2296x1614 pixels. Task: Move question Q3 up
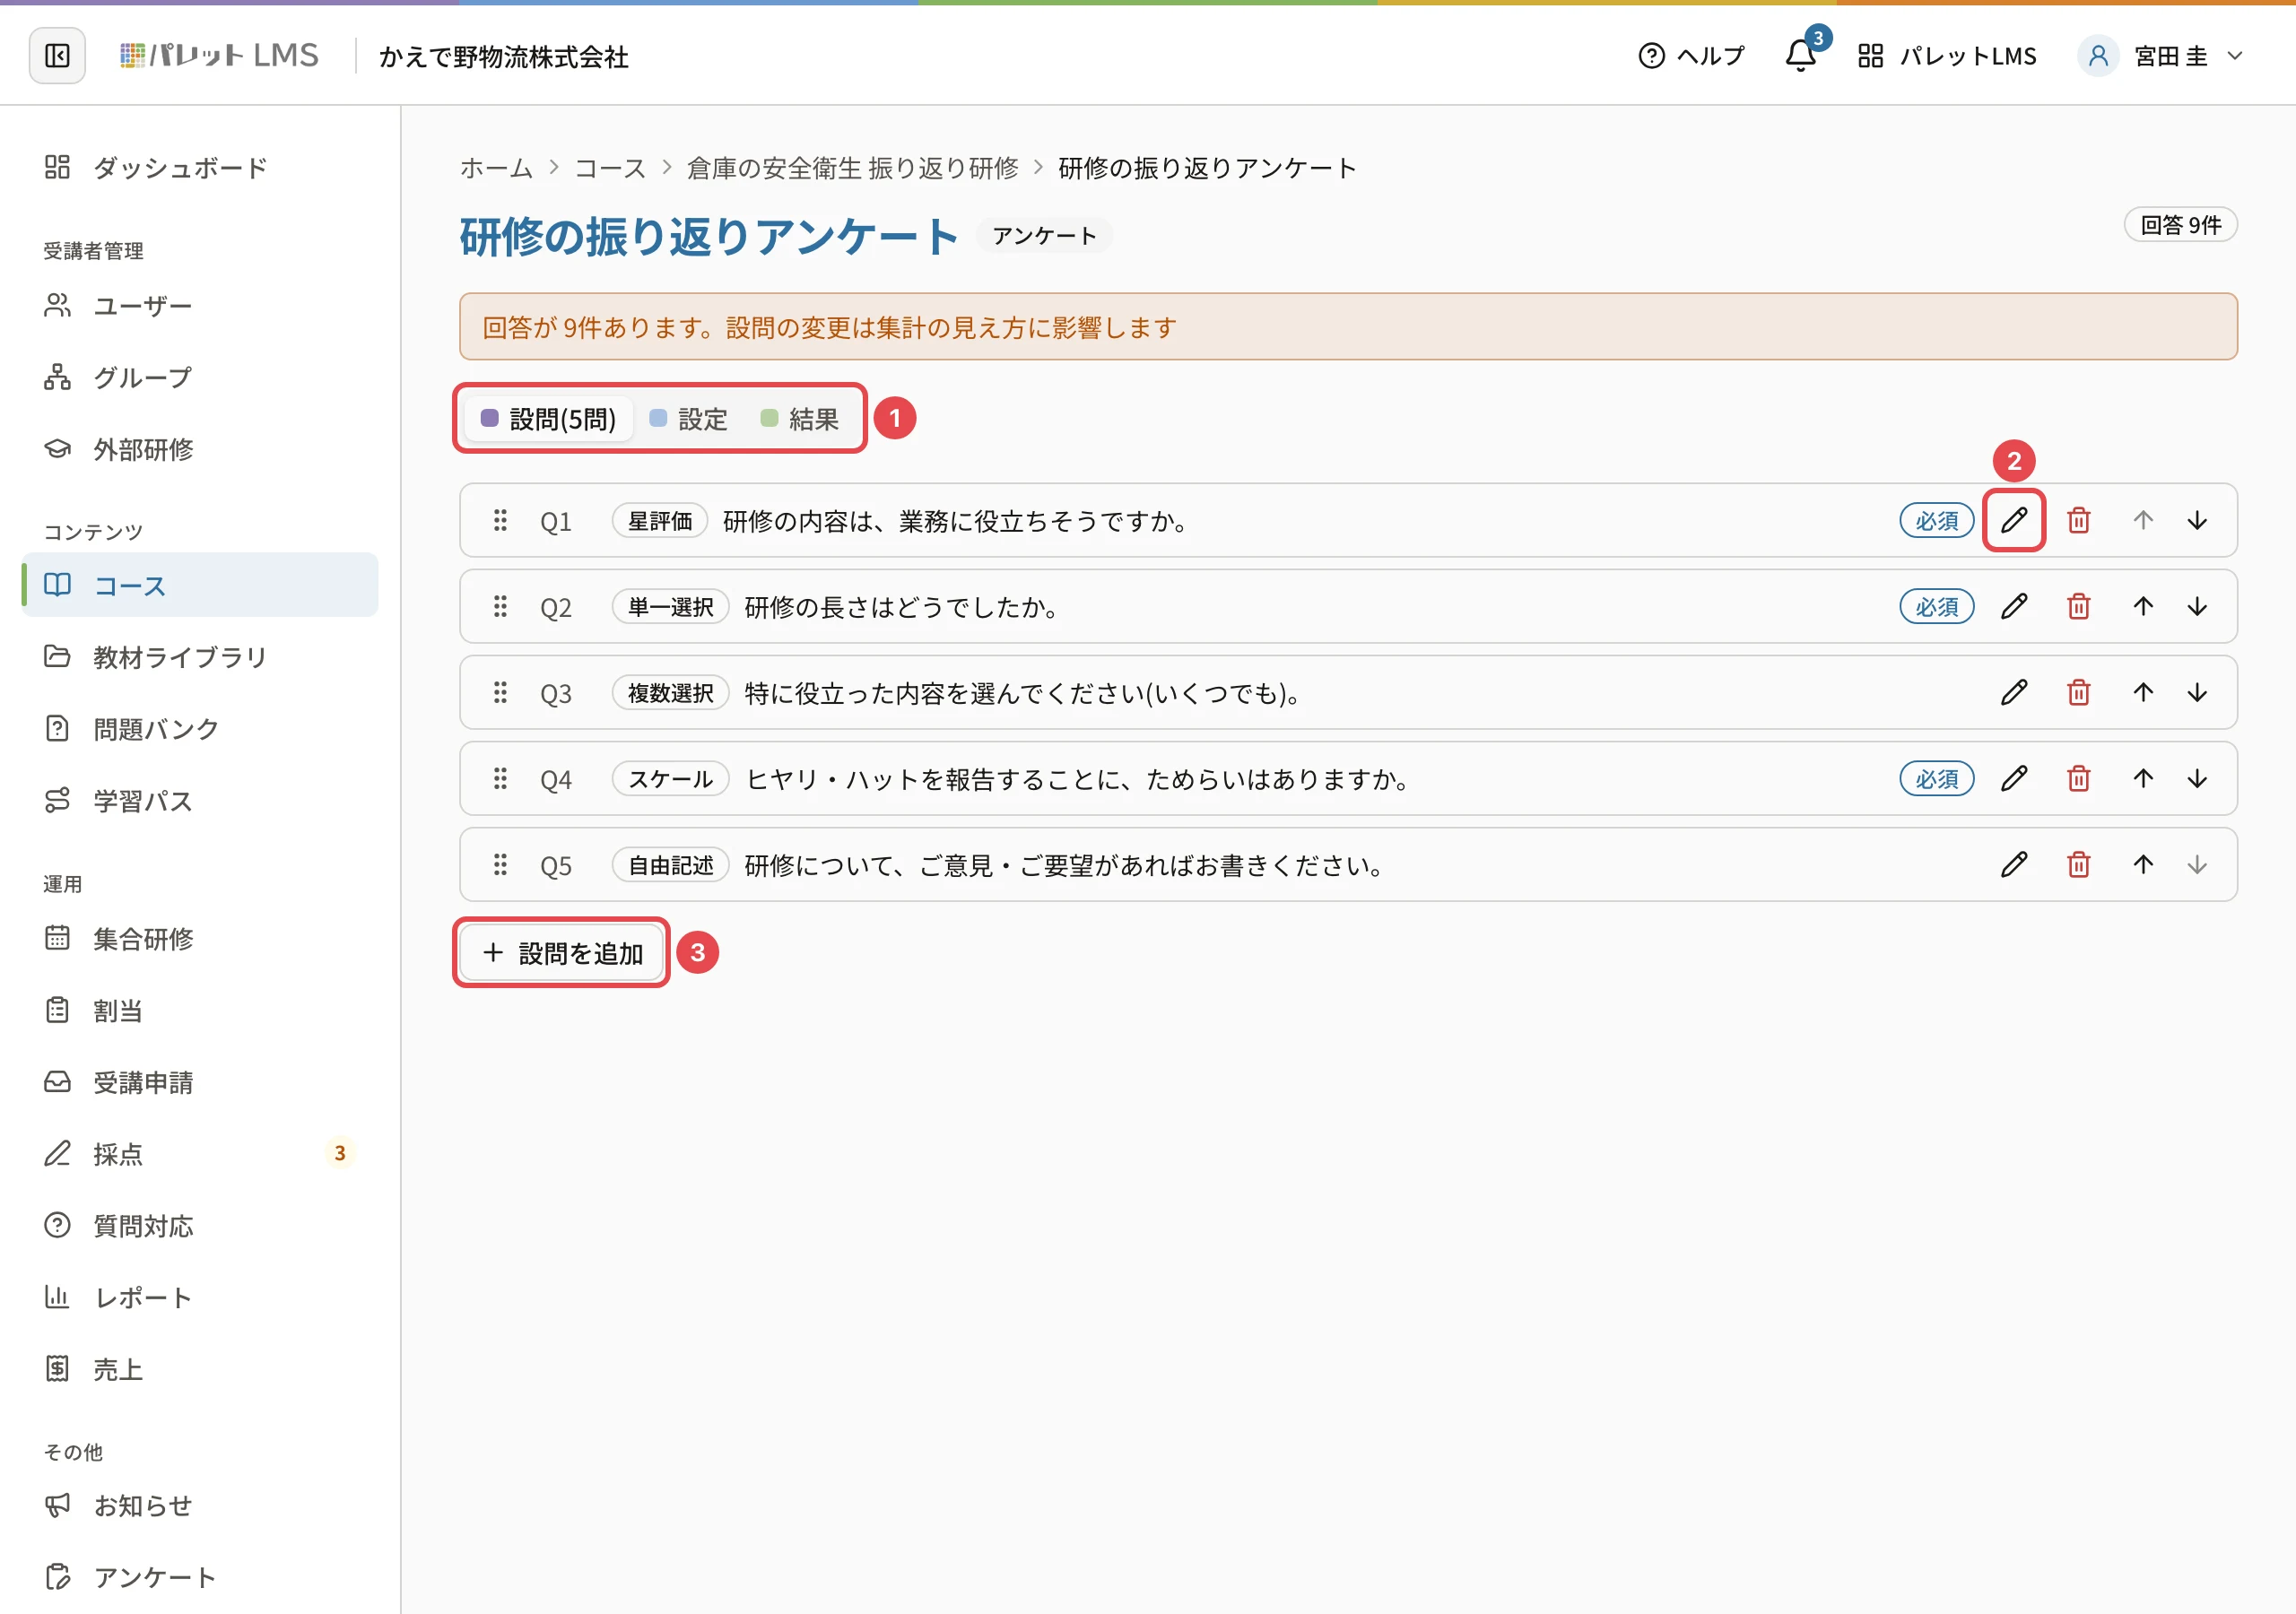[x=2143, y=692]
